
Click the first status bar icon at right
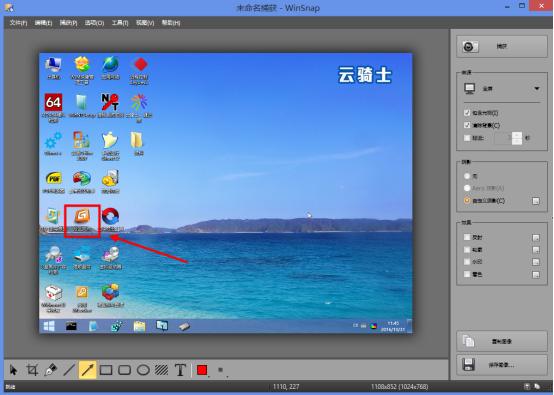point(527,387)
